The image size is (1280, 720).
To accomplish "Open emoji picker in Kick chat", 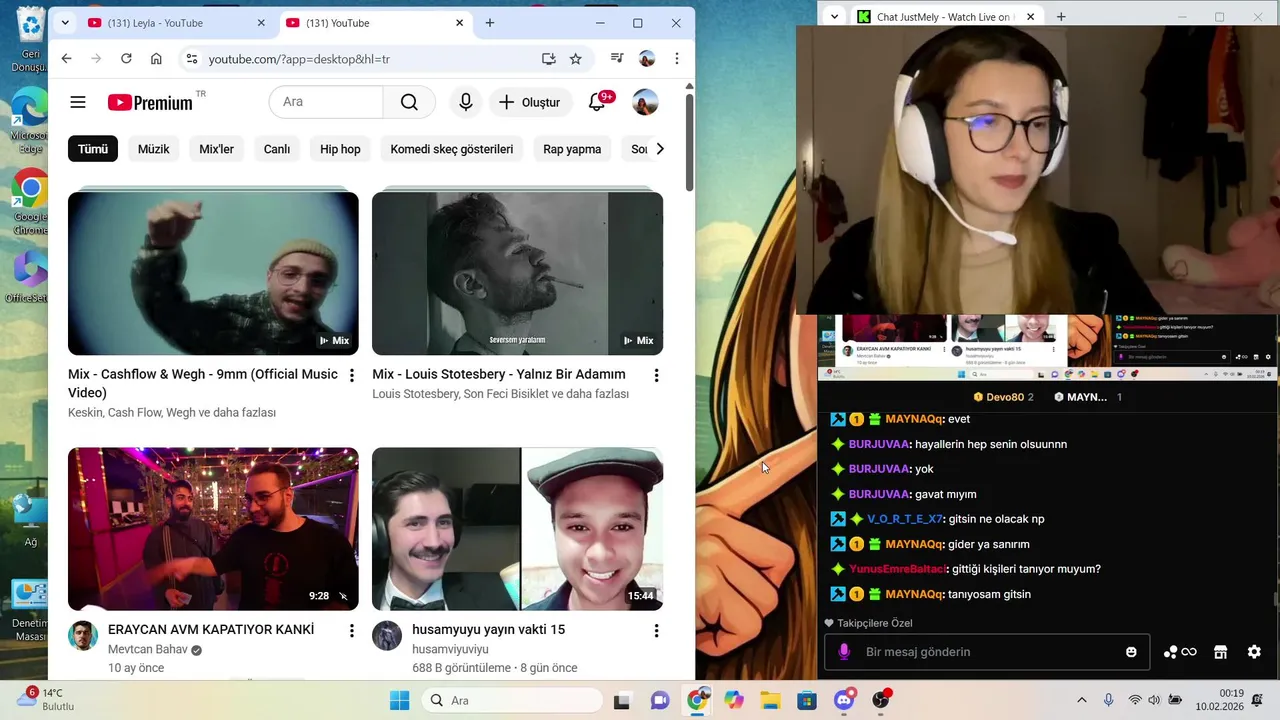I will click(x=1131, y=652).
